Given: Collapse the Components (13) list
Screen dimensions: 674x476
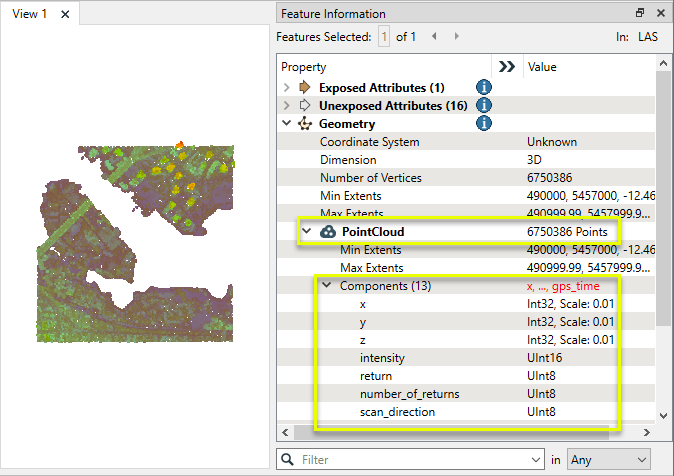Looking at the screenshot, I should click(x=326, y=286).
